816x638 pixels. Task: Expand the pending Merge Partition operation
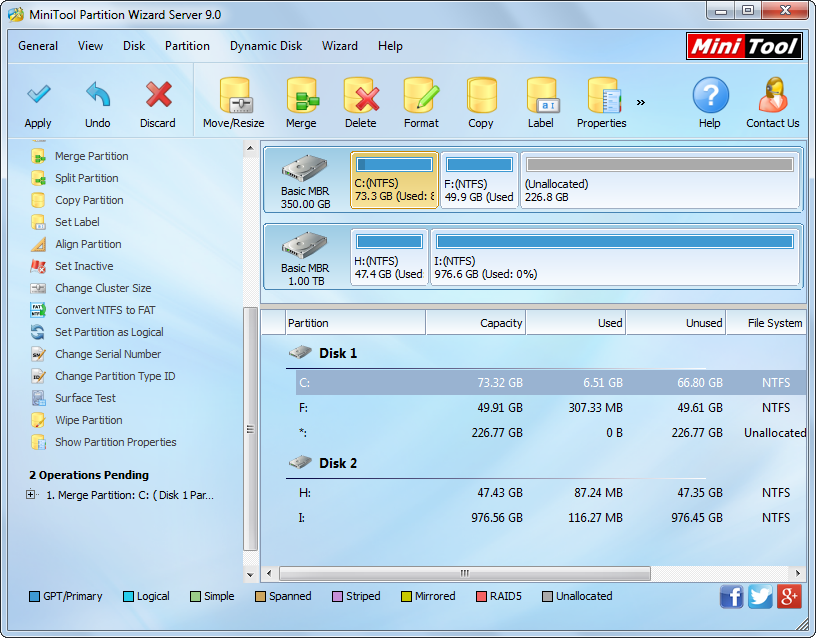[31, 494]
